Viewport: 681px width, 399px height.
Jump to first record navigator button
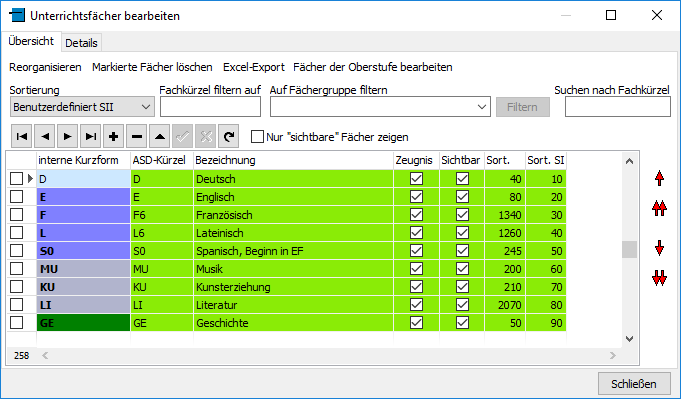pos(21,137)
